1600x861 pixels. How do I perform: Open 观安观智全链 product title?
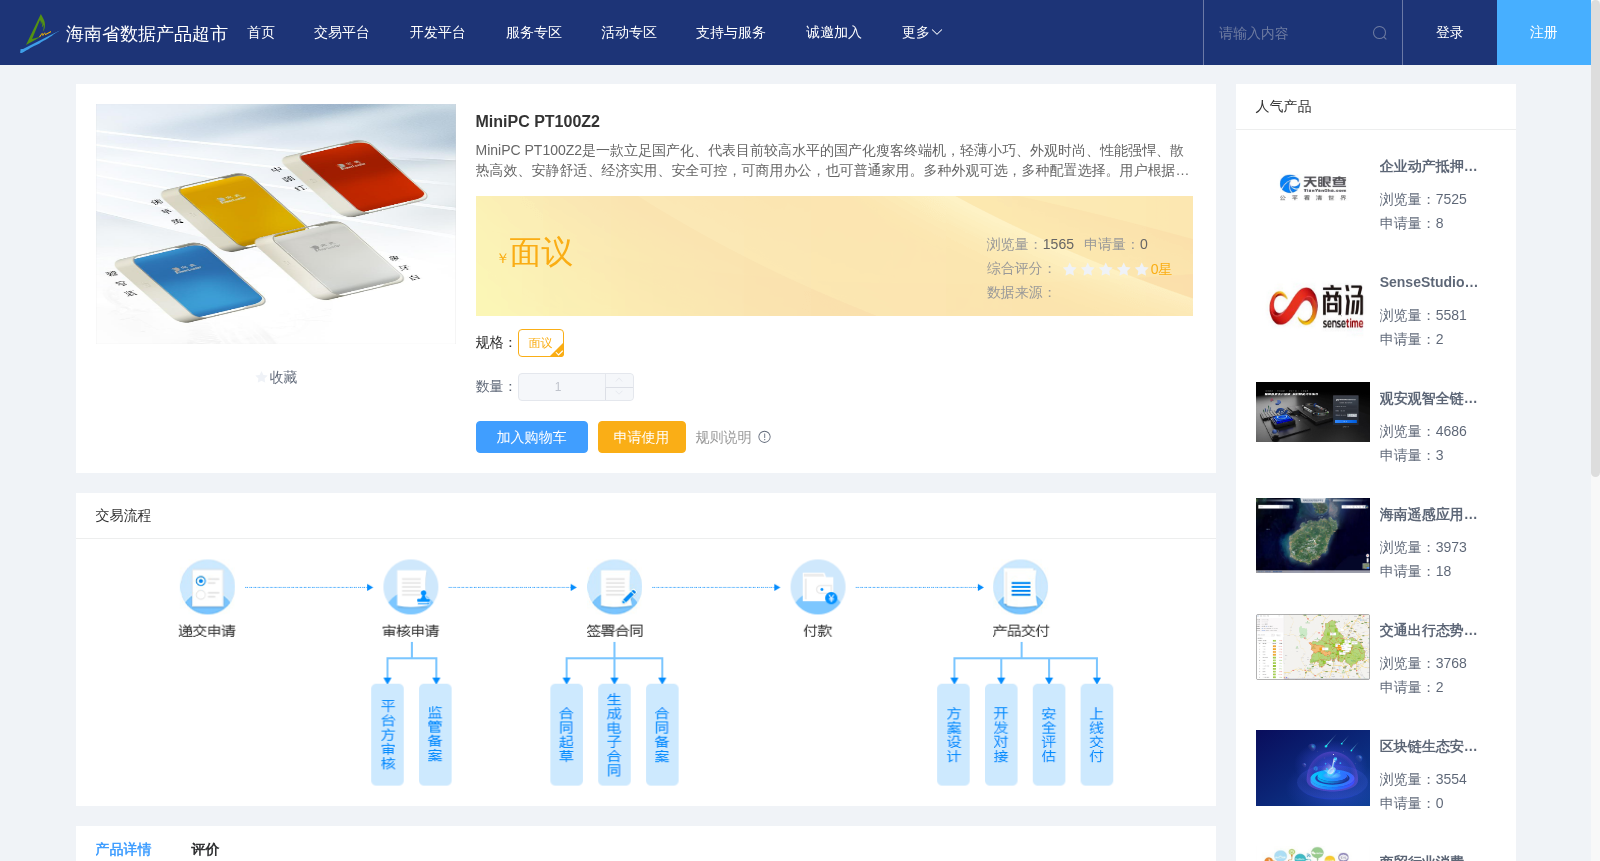1428,399
